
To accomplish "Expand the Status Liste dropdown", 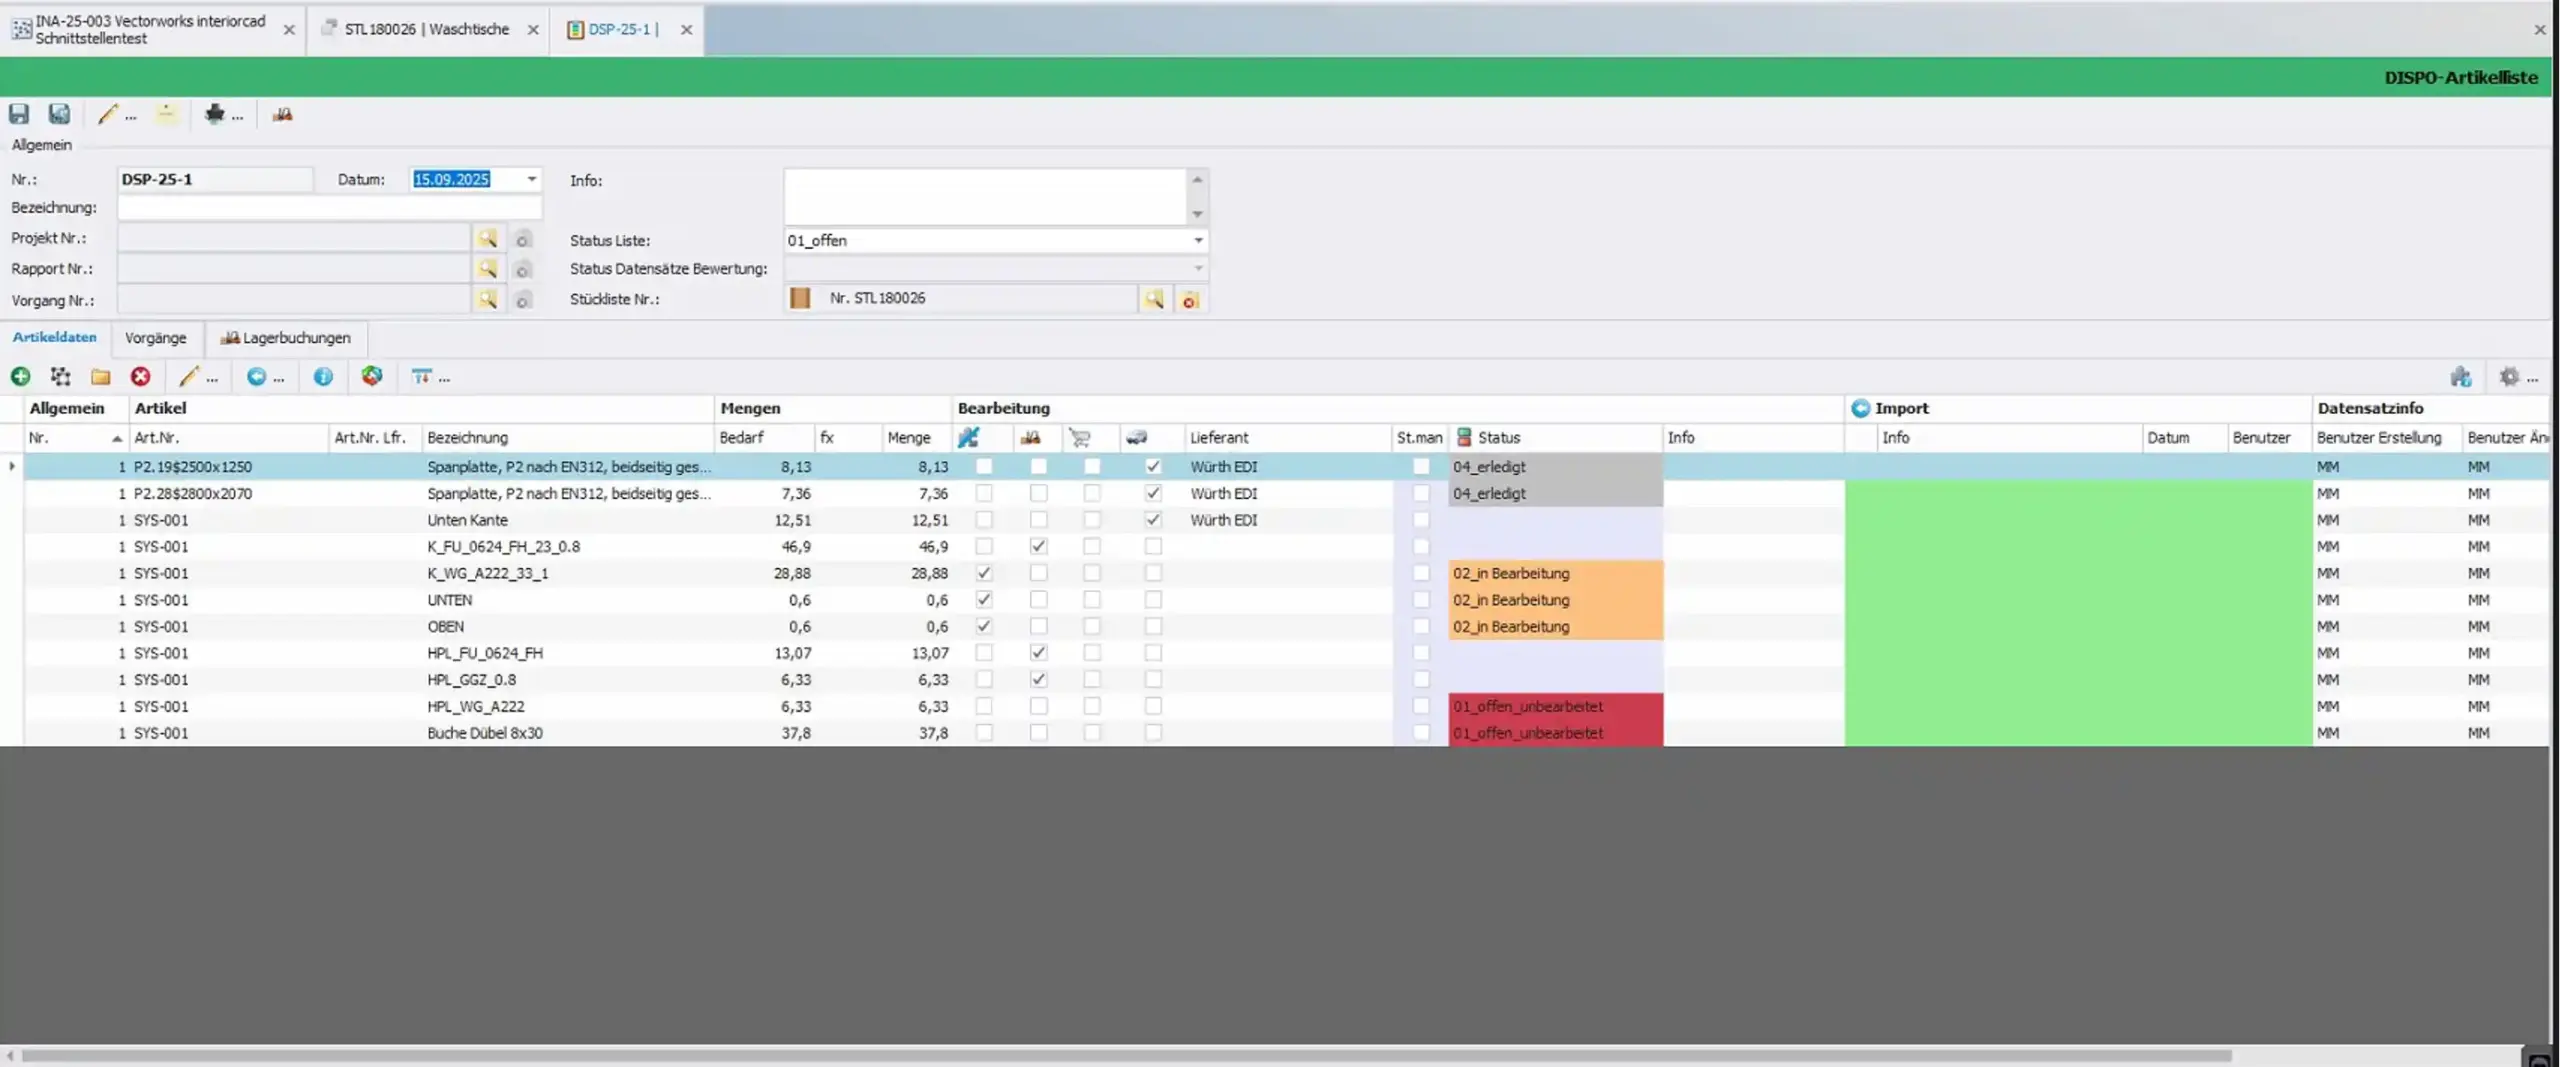I will [1197, 241].
